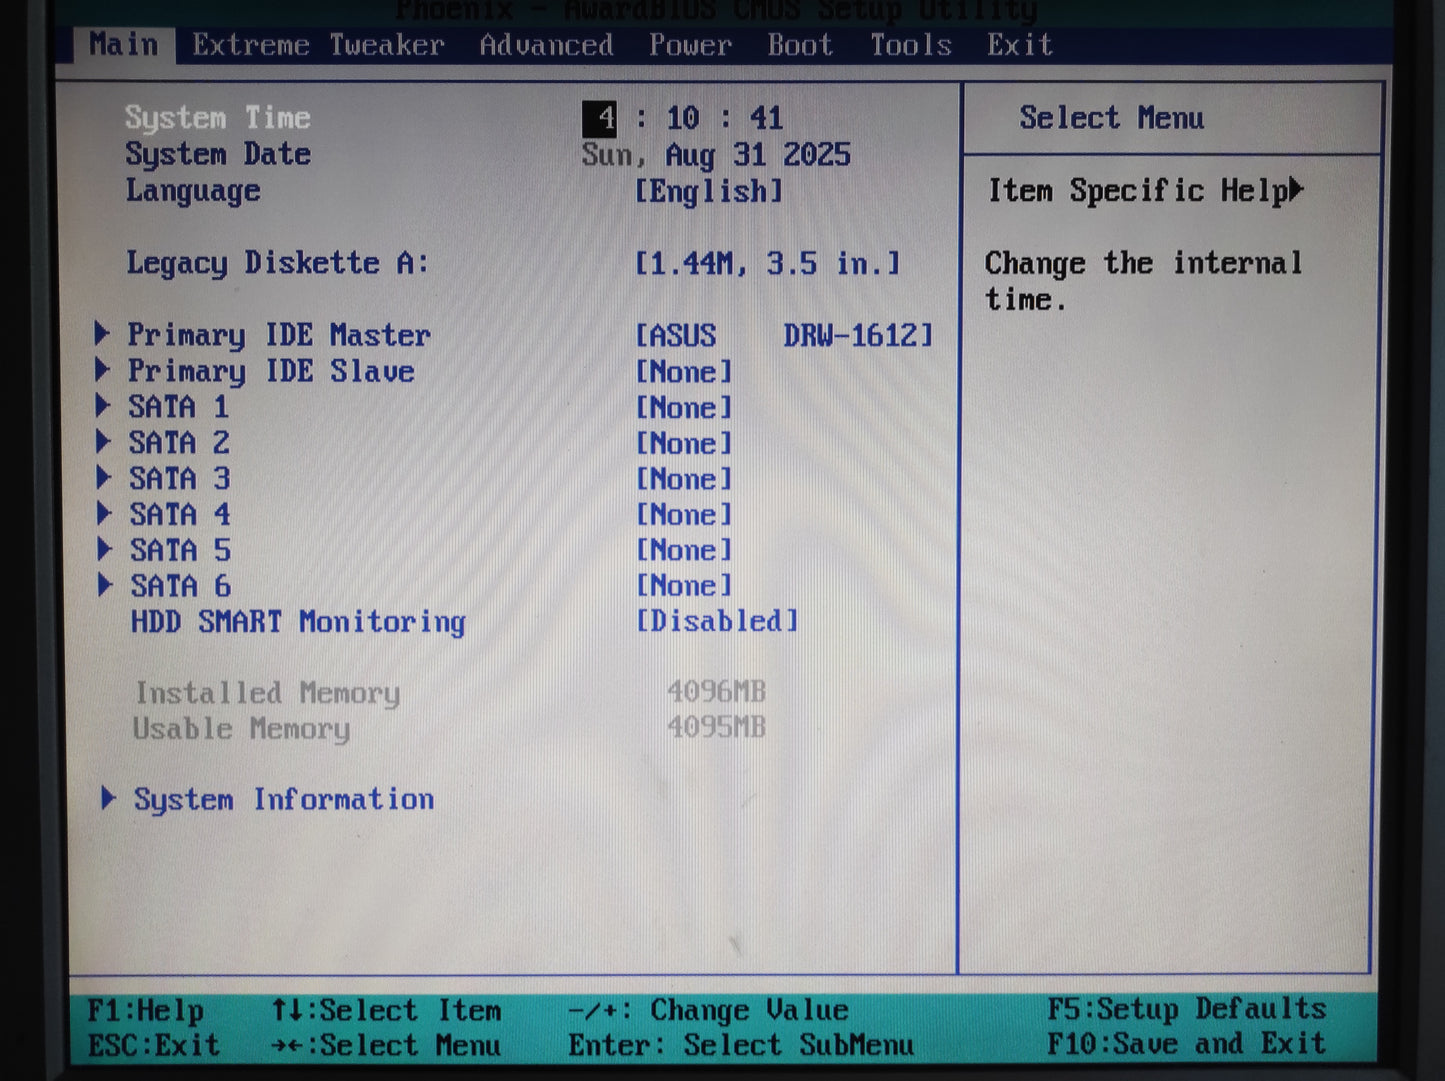Click the triangle next to SATA 3
Image resolution: width=1445 pixels, height=1081 pixels.
pos(103,478)
